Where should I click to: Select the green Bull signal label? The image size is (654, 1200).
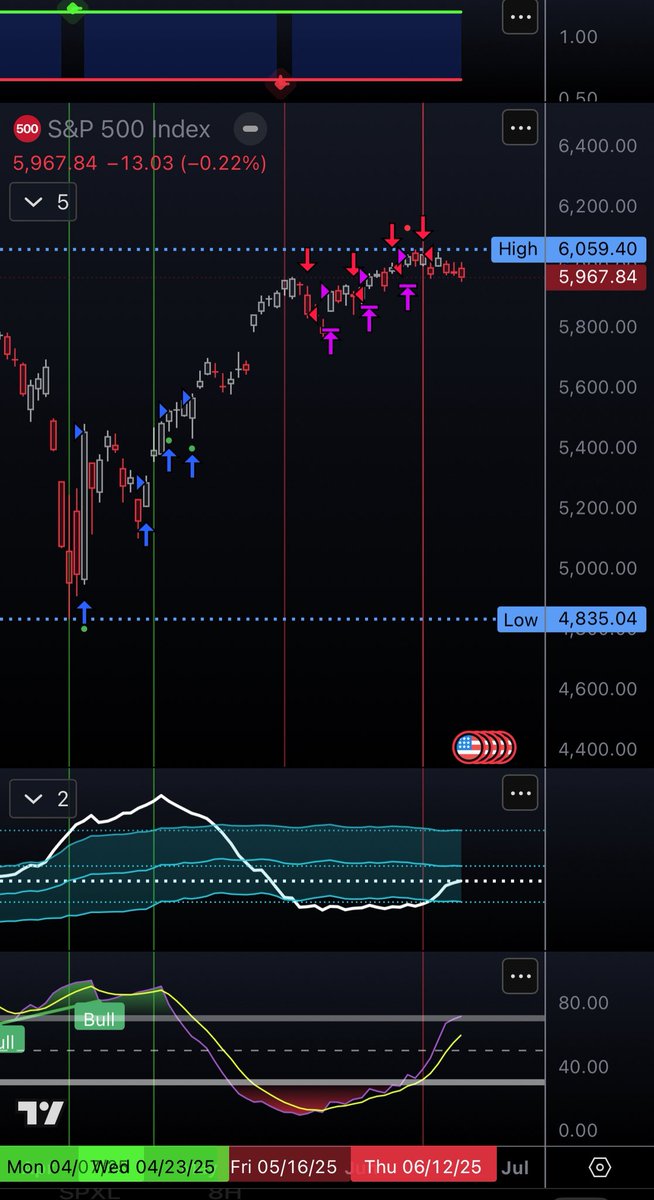(x=100, y=1018)
